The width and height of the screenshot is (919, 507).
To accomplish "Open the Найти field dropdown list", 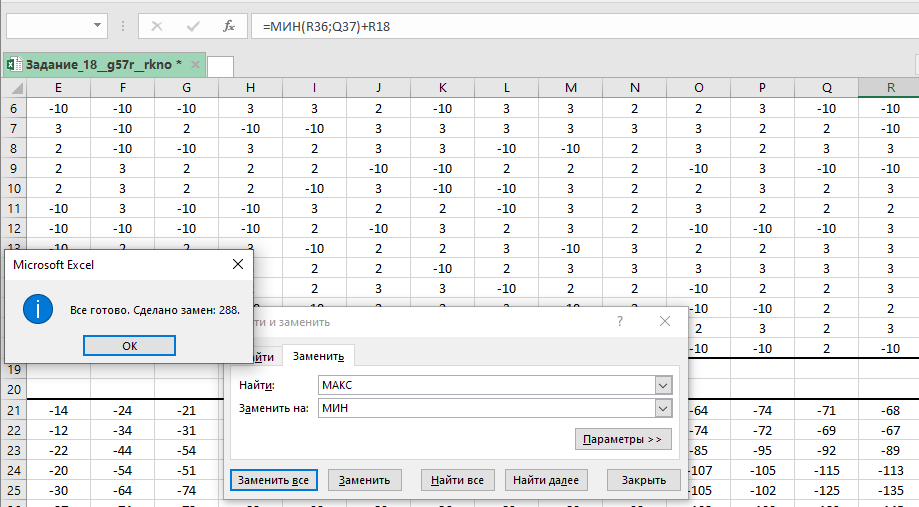I will [x=662, y=385].
